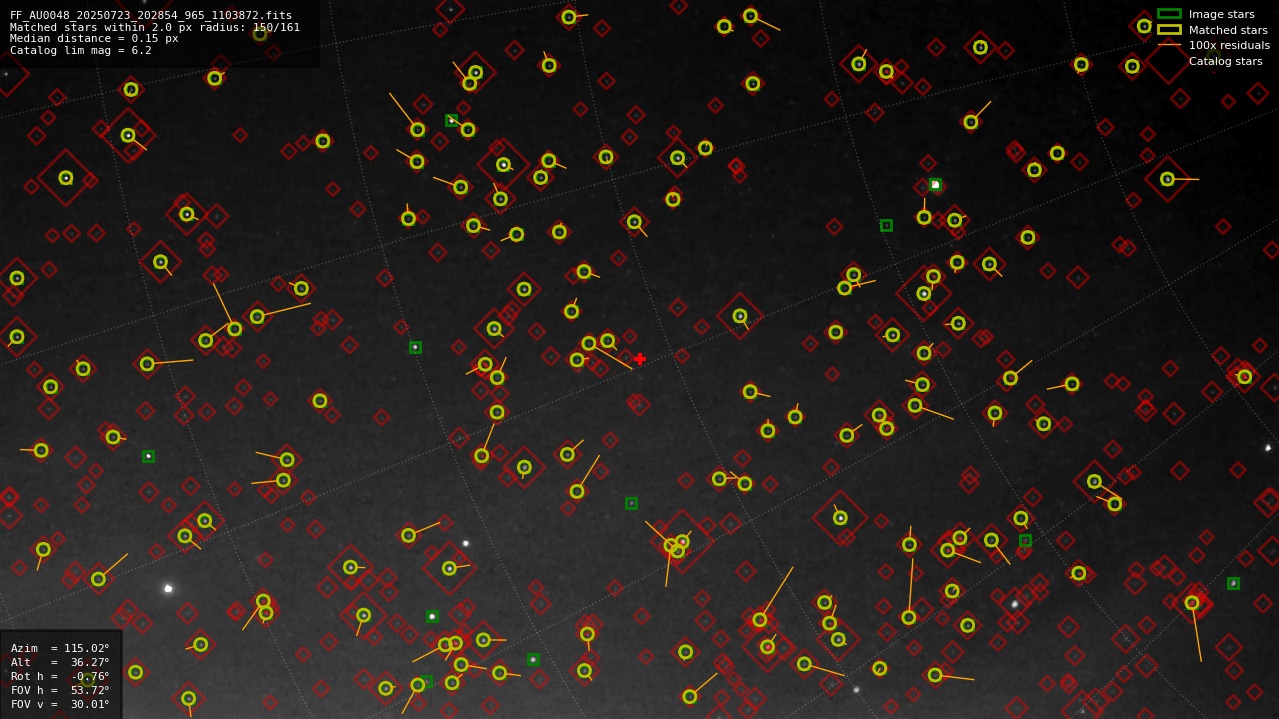Viewport: 1279px width, 719px height.
Task: Click the orange line 100x residuals legend symbol
Action: pyautogui.click(x=1169, y=45)
